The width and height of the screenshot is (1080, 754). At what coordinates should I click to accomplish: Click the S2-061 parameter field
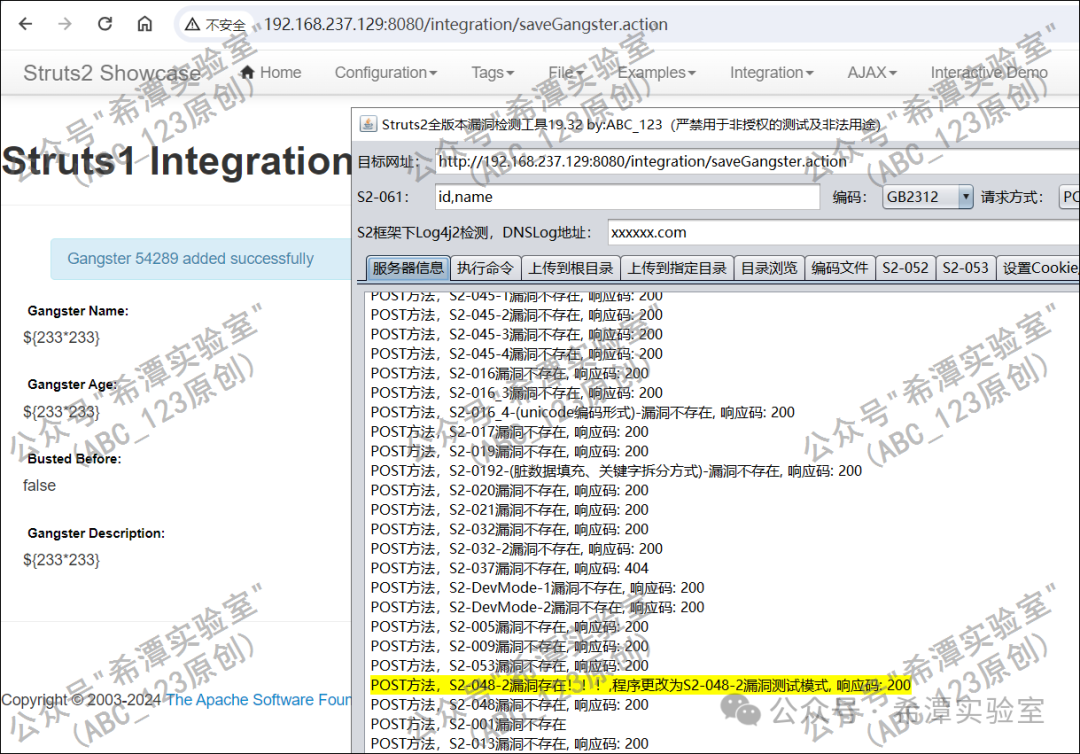coord(627,197)
